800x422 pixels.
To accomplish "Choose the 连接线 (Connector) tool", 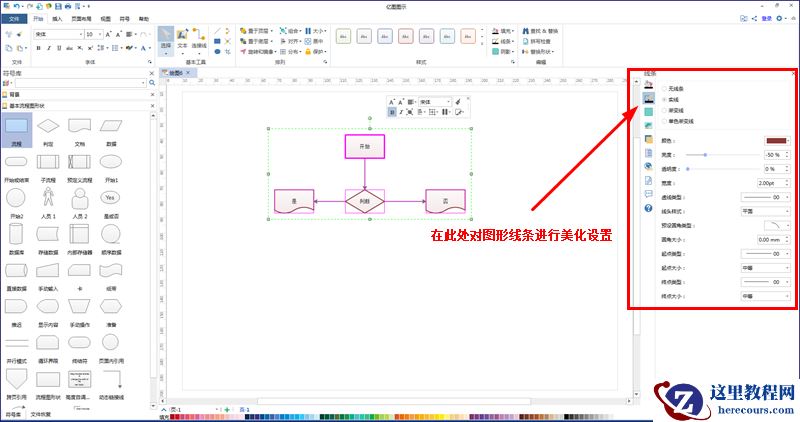I will (199, 40).
